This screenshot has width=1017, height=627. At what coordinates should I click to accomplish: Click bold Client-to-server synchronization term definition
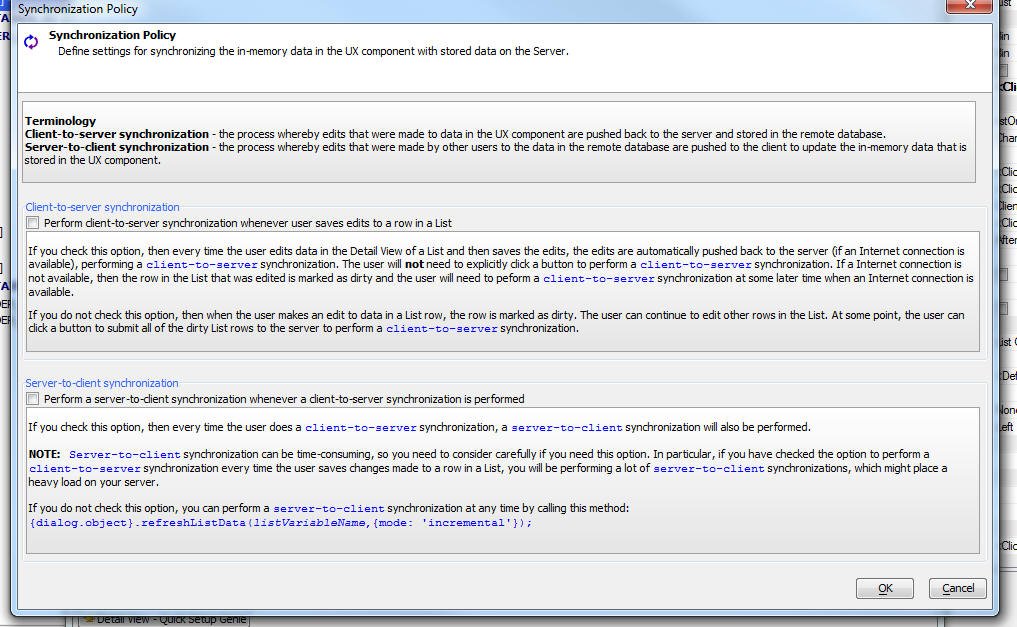[117, 134]
